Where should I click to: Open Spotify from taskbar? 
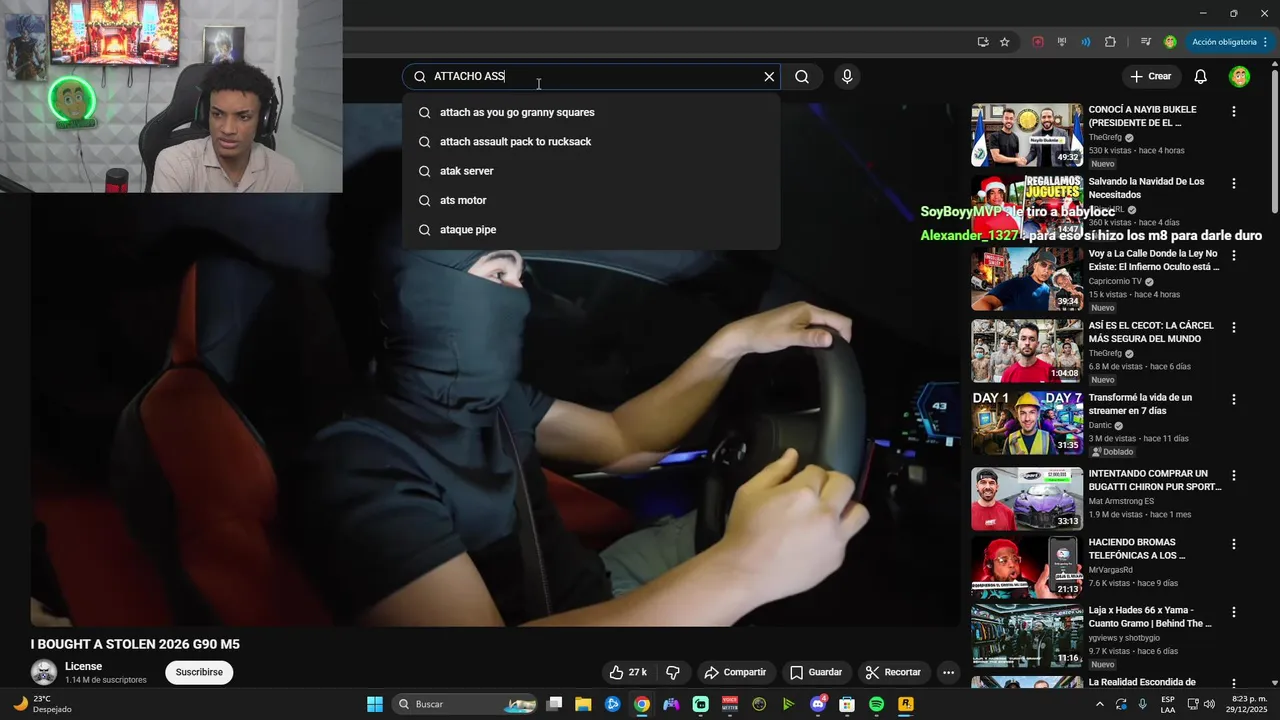[876, 704]
